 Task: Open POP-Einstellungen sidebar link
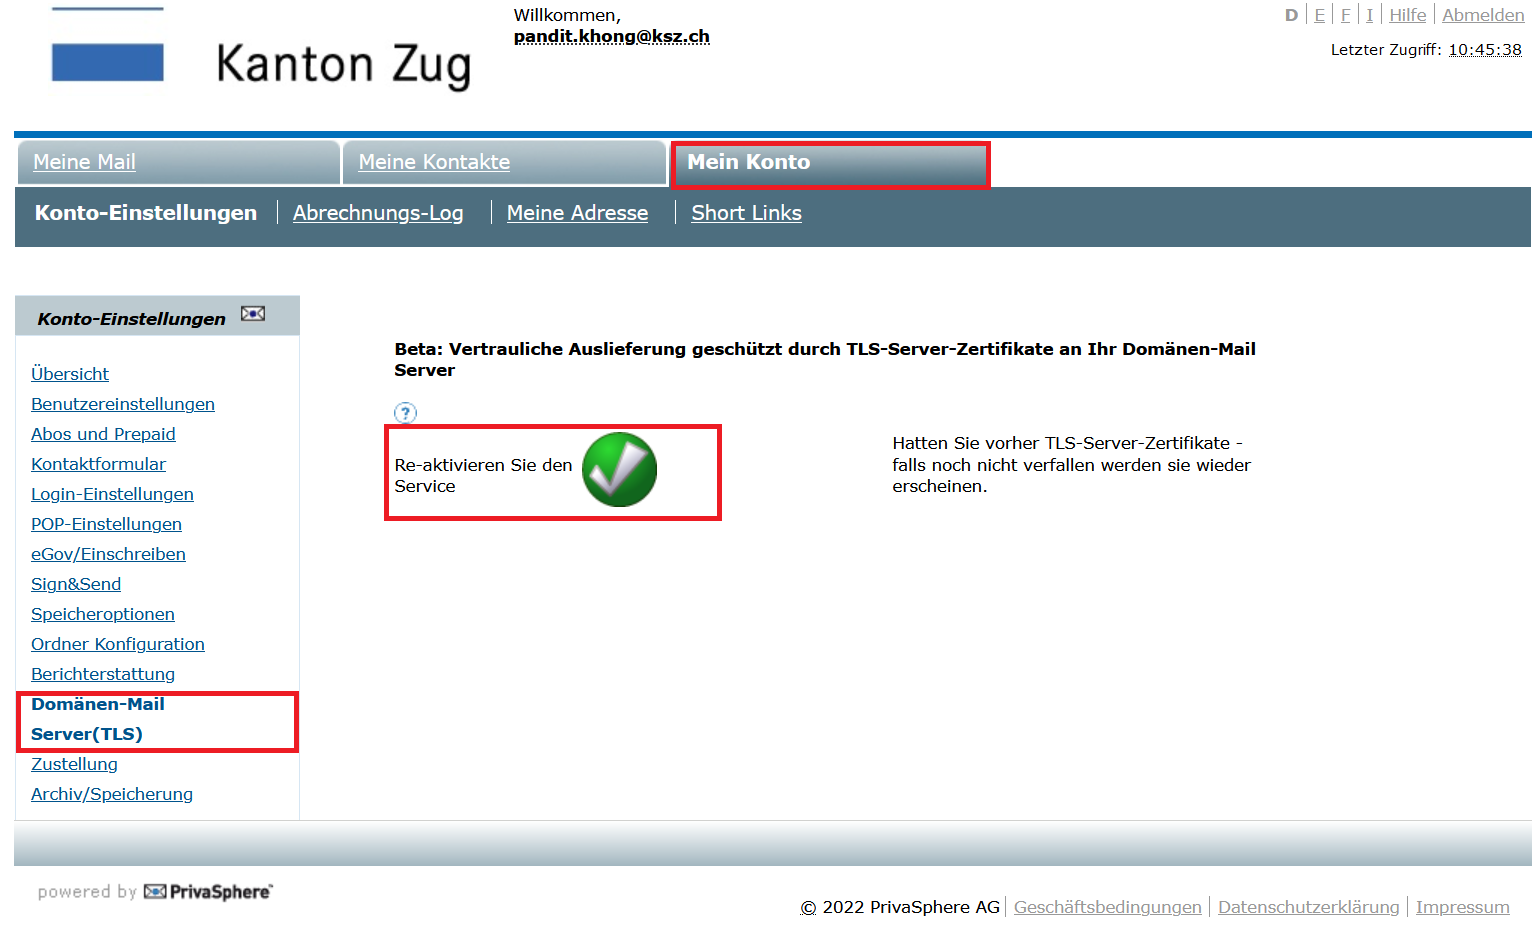106,524
